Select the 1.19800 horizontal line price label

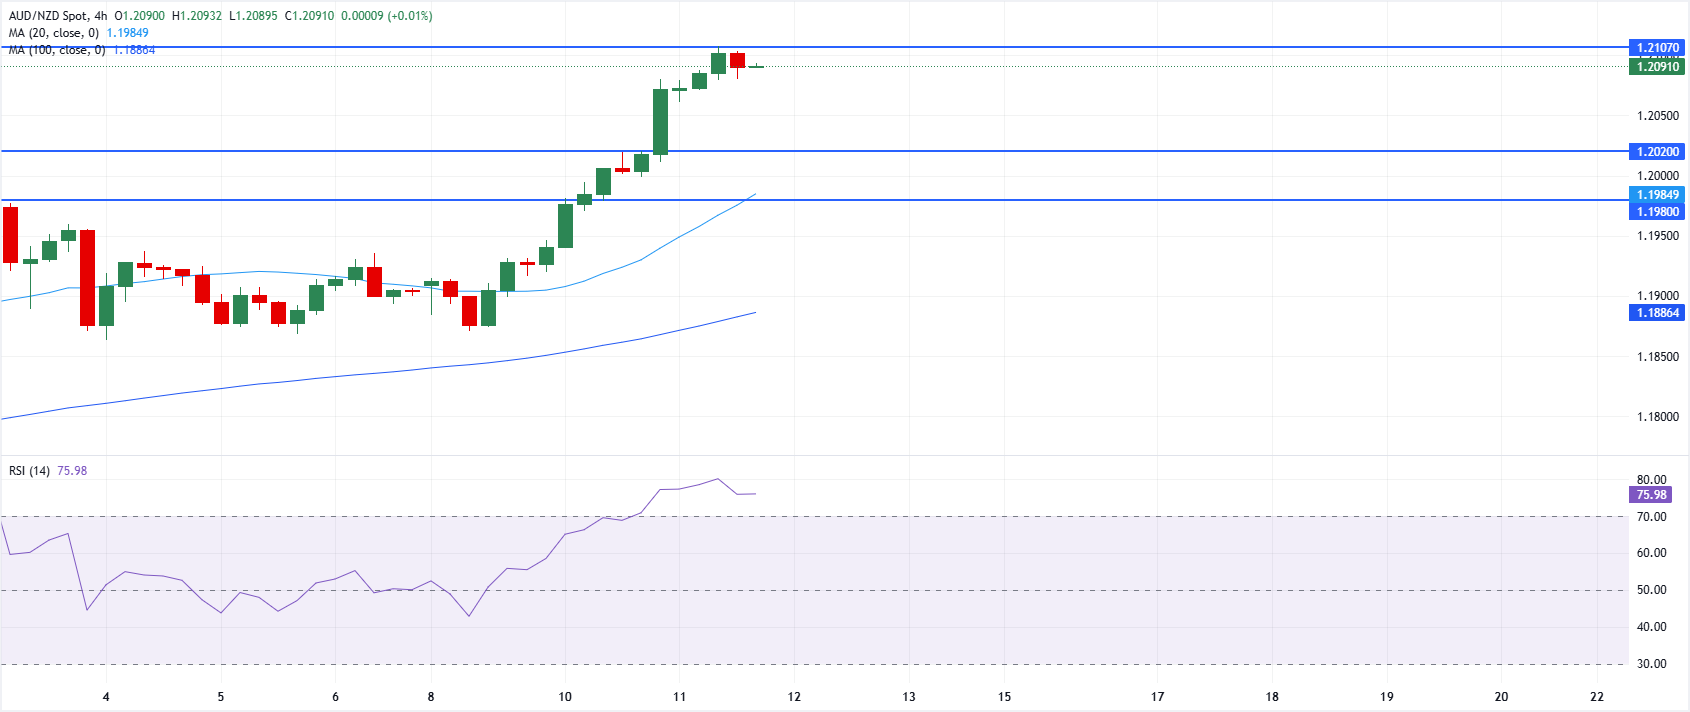(1656, 212)
